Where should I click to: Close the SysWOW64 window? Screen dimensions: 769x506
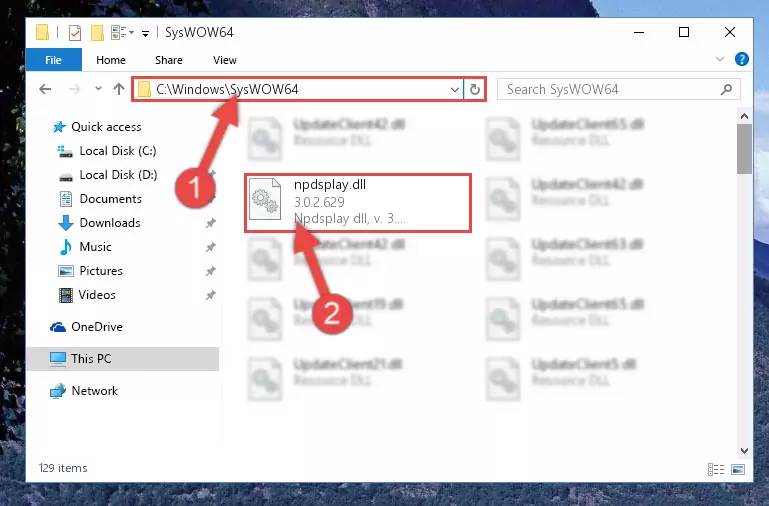point(730,32)
